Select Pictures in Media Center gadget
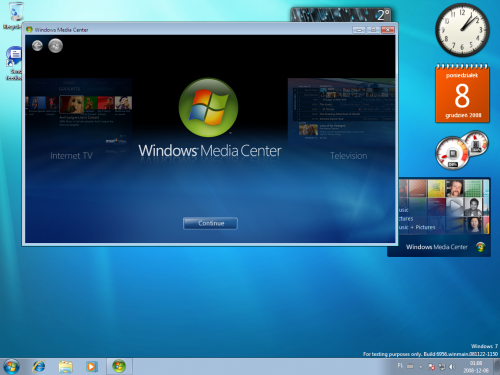500x375 pixels. click(406, 219)
